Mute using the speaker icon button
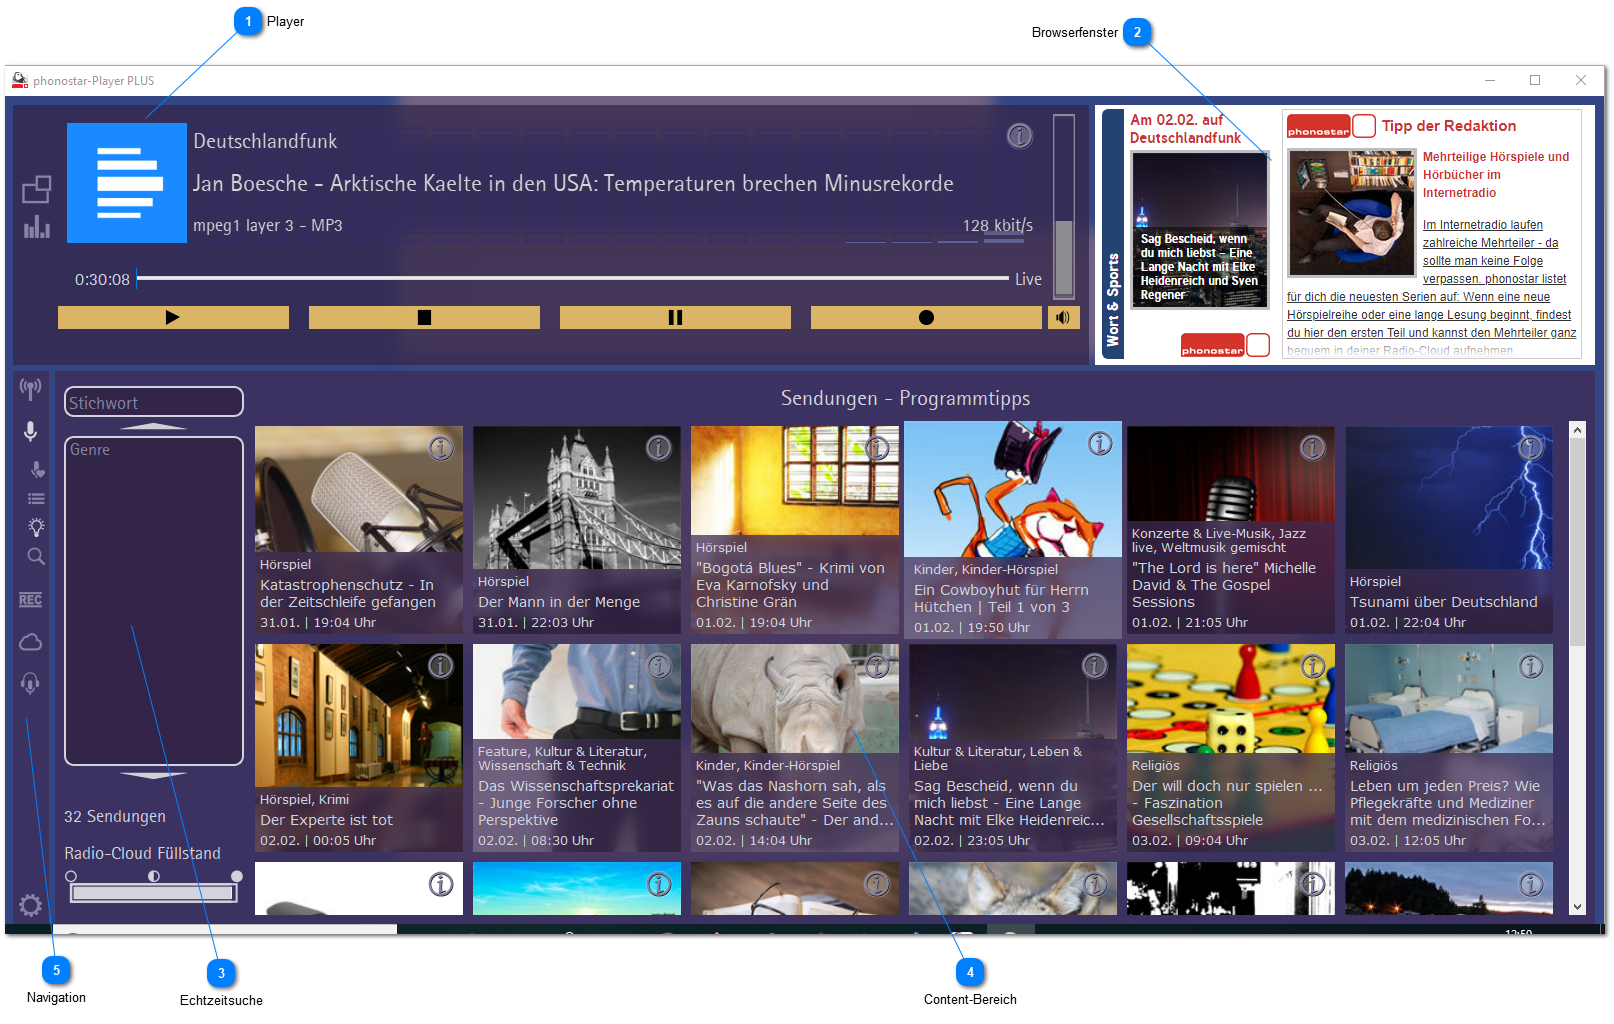The image size is (1614, 1024). (1063, 317)
